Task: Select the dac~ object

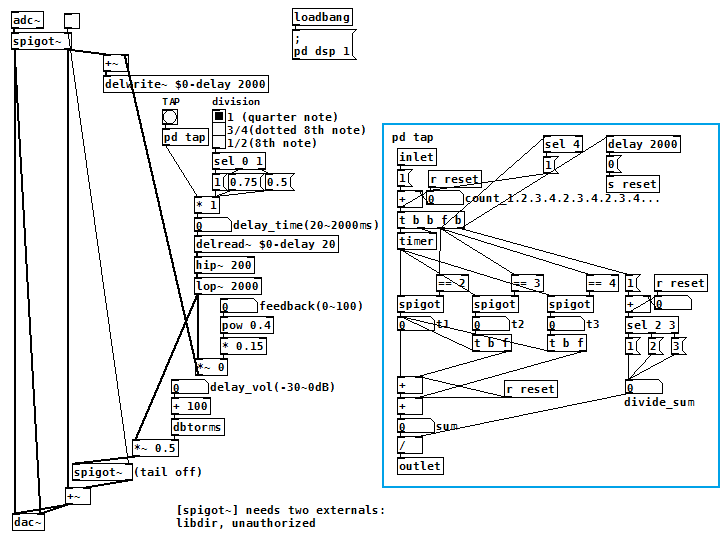Action: tap(28, 522)
